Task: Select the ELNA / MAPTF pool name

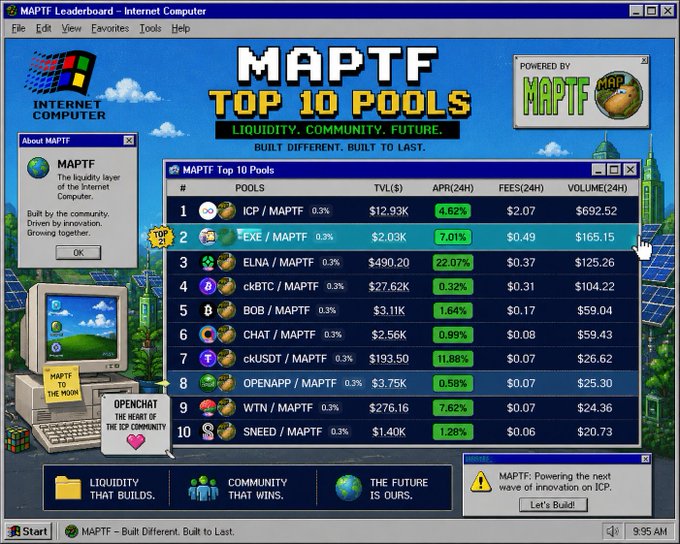Action: tap(278, 262)
